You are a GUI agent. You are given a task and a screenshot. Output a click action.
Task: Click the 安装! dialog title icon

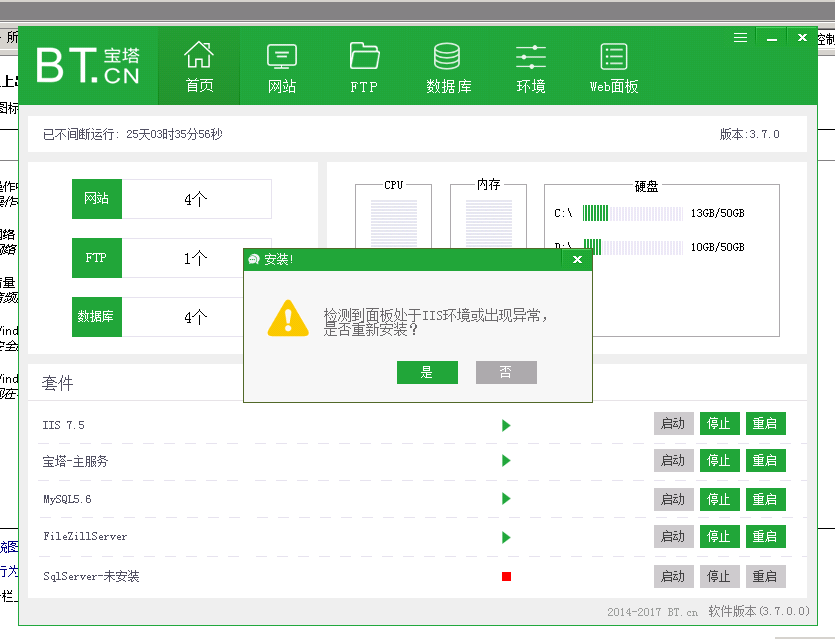pyautogui.click(x=254, y=259)
